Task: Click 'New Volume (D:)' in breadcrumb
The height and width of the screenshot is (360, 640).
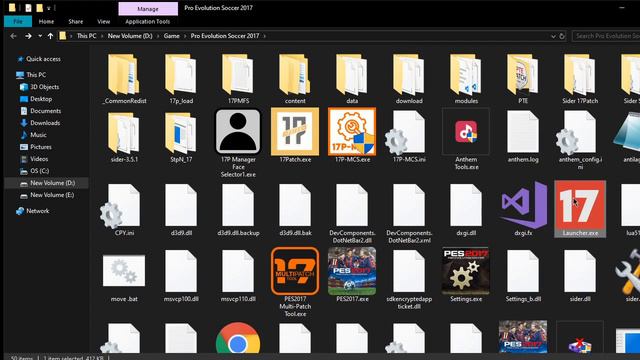Action: point(130,36)
